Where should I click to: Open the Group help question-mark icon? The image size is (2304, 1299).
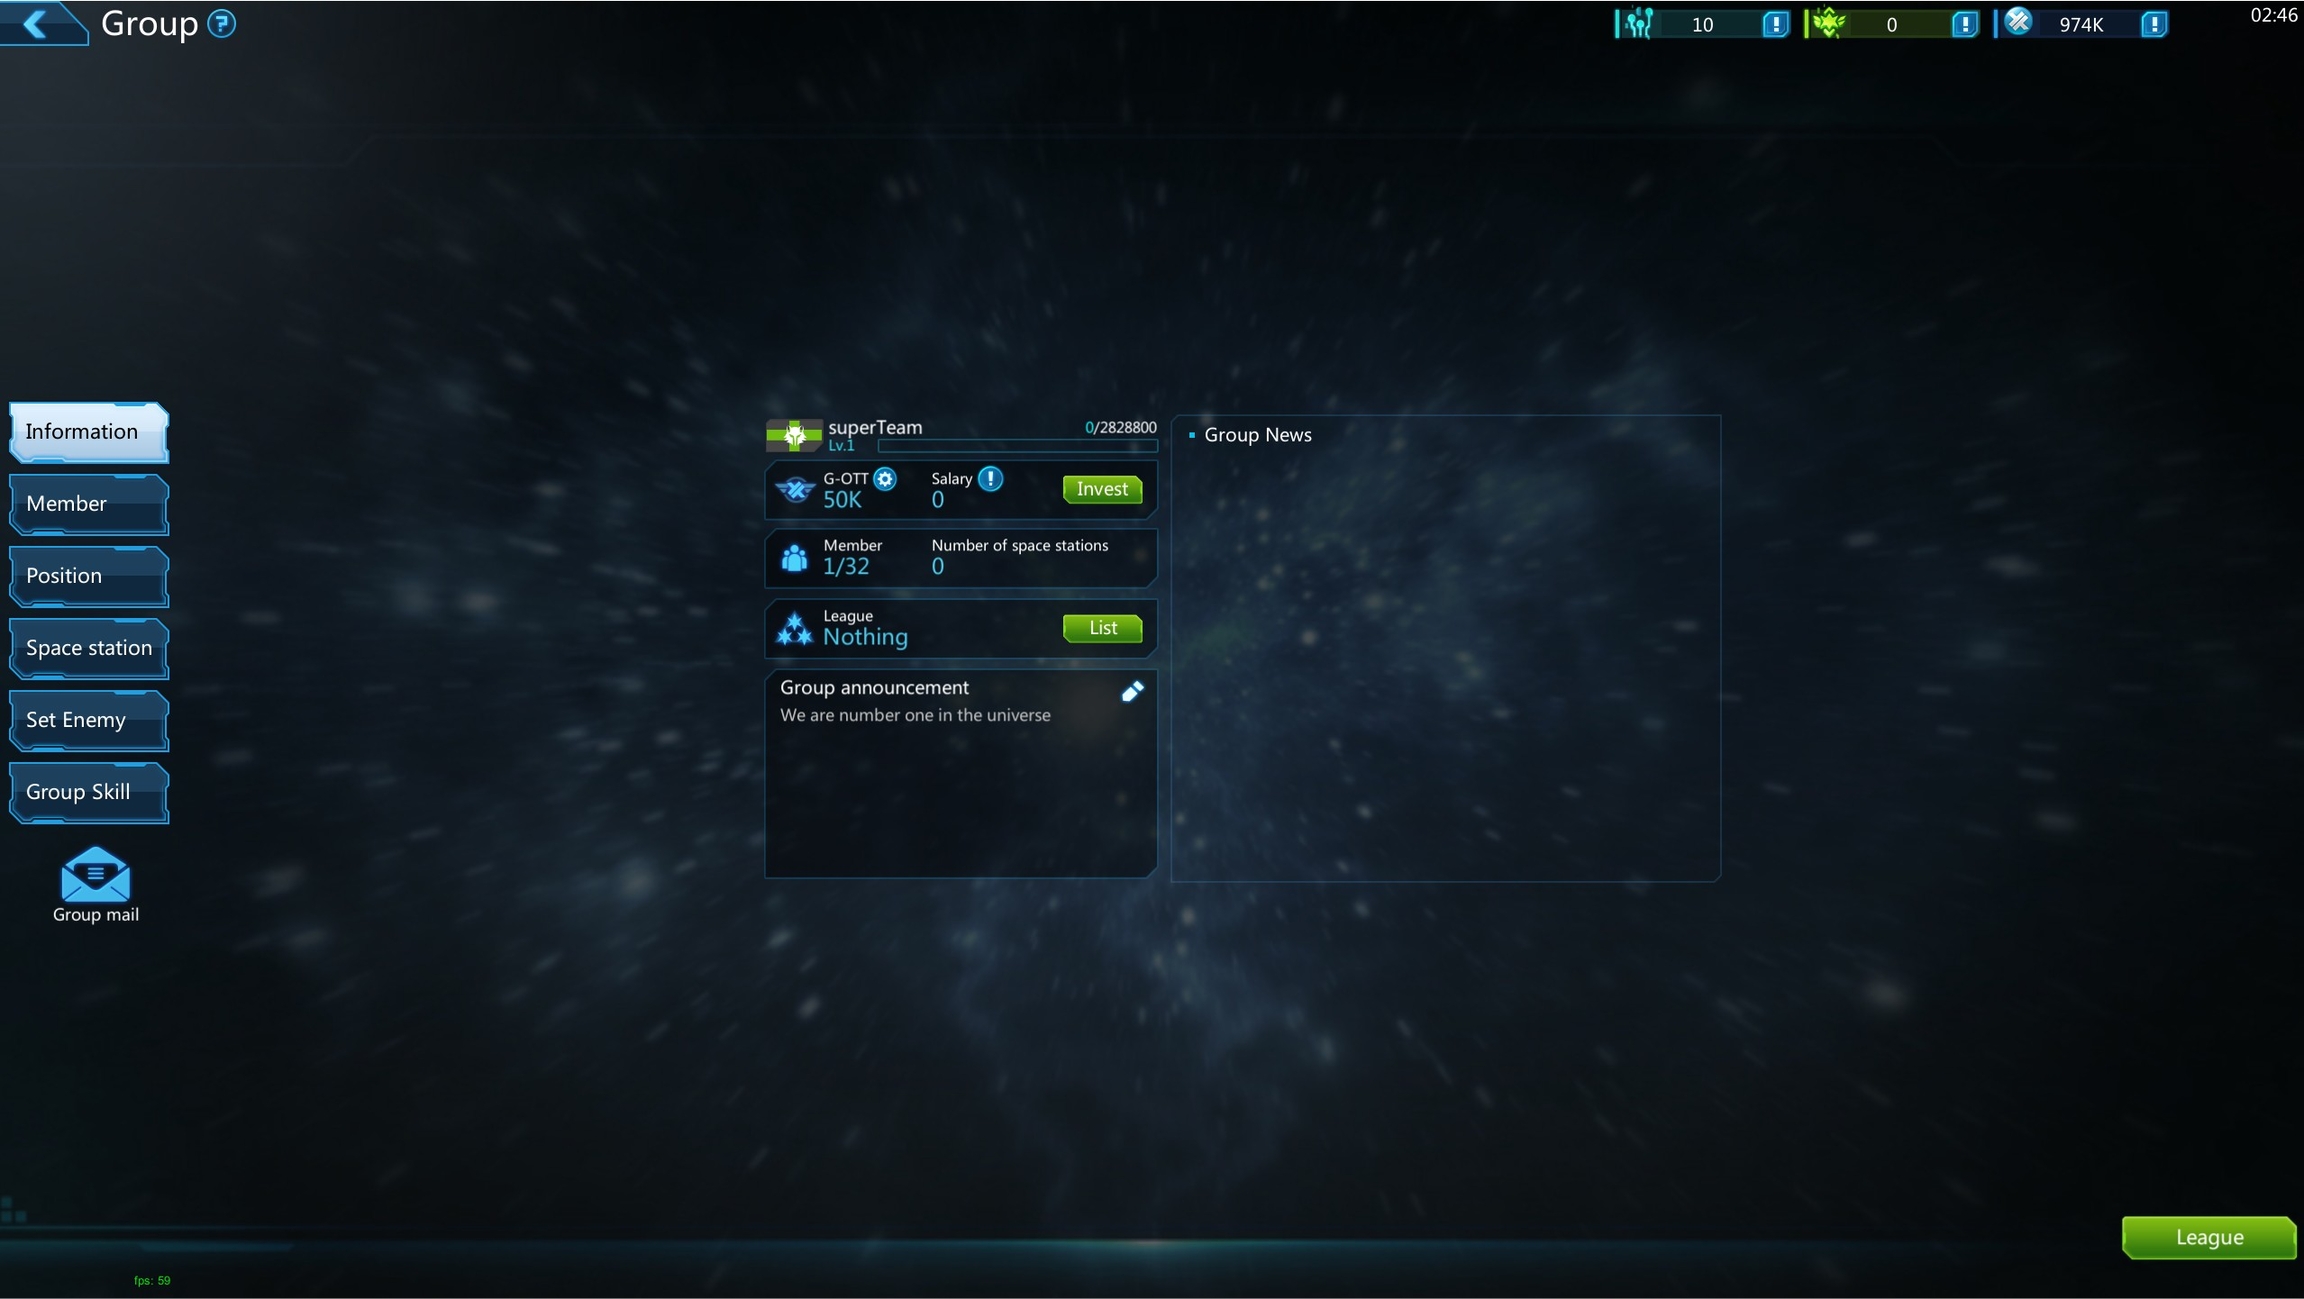pyautogui.click(x=221, y=23)
